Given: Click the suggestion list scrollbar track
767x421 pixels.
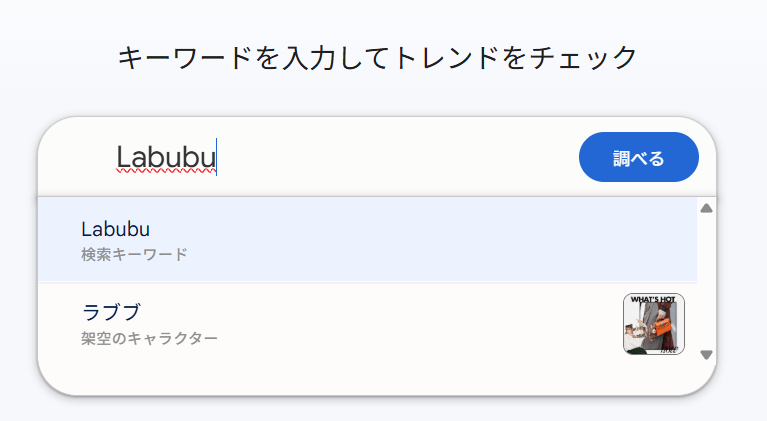Looking at the screenshot, I should click(x=706, y=280).
